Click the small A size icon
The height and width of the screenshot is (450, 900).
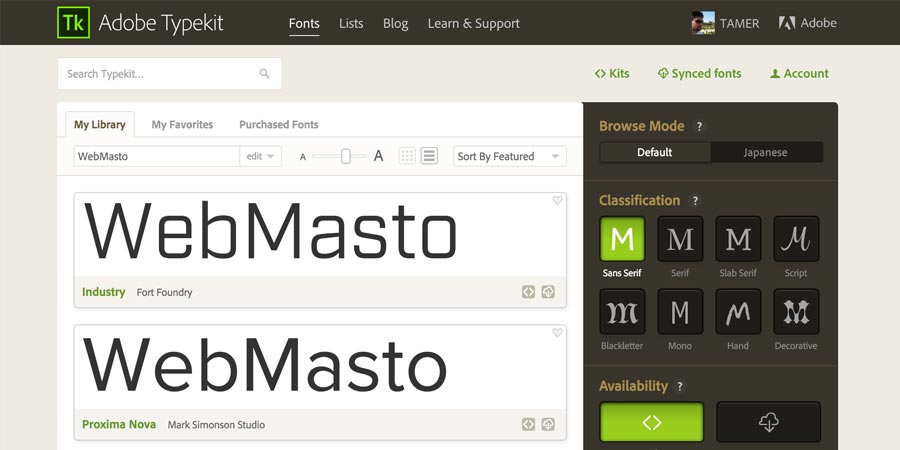pos(303,157)
